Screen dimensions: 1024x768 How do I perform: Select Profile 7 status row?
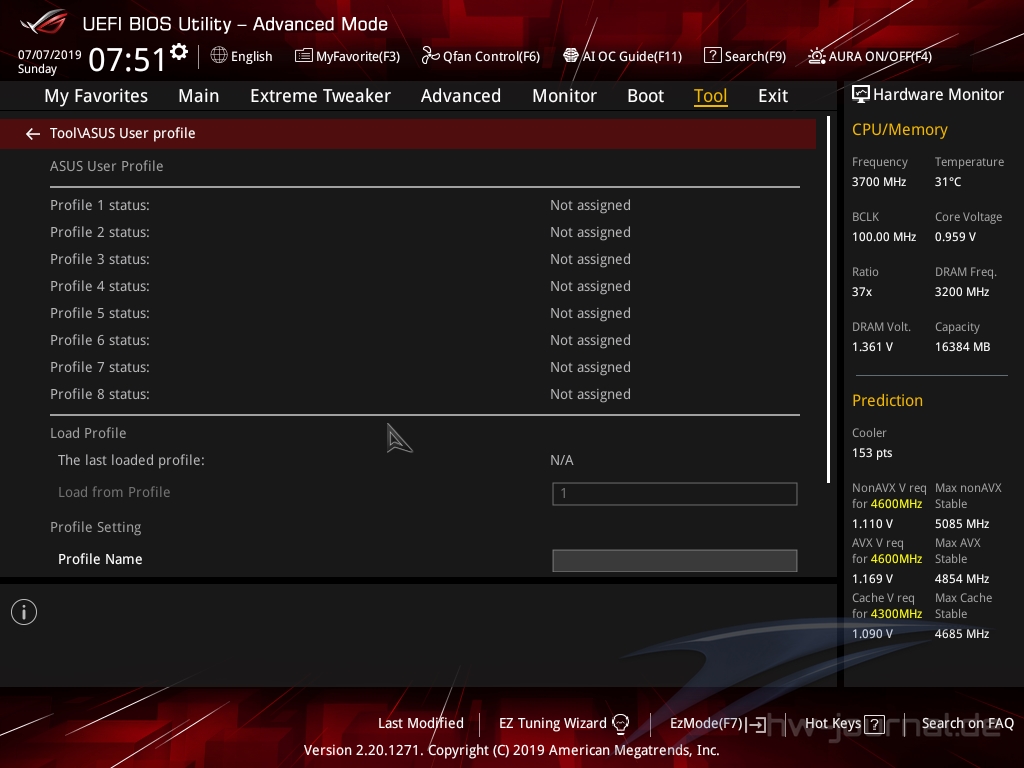[424, 367]
